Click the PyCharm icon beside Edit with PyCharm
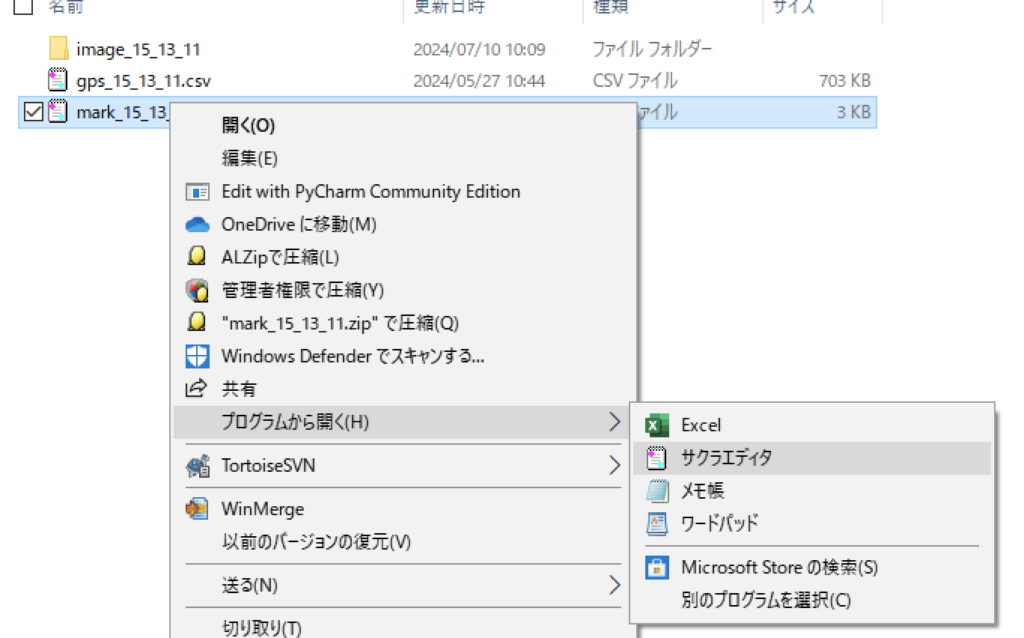 (197, 192)
